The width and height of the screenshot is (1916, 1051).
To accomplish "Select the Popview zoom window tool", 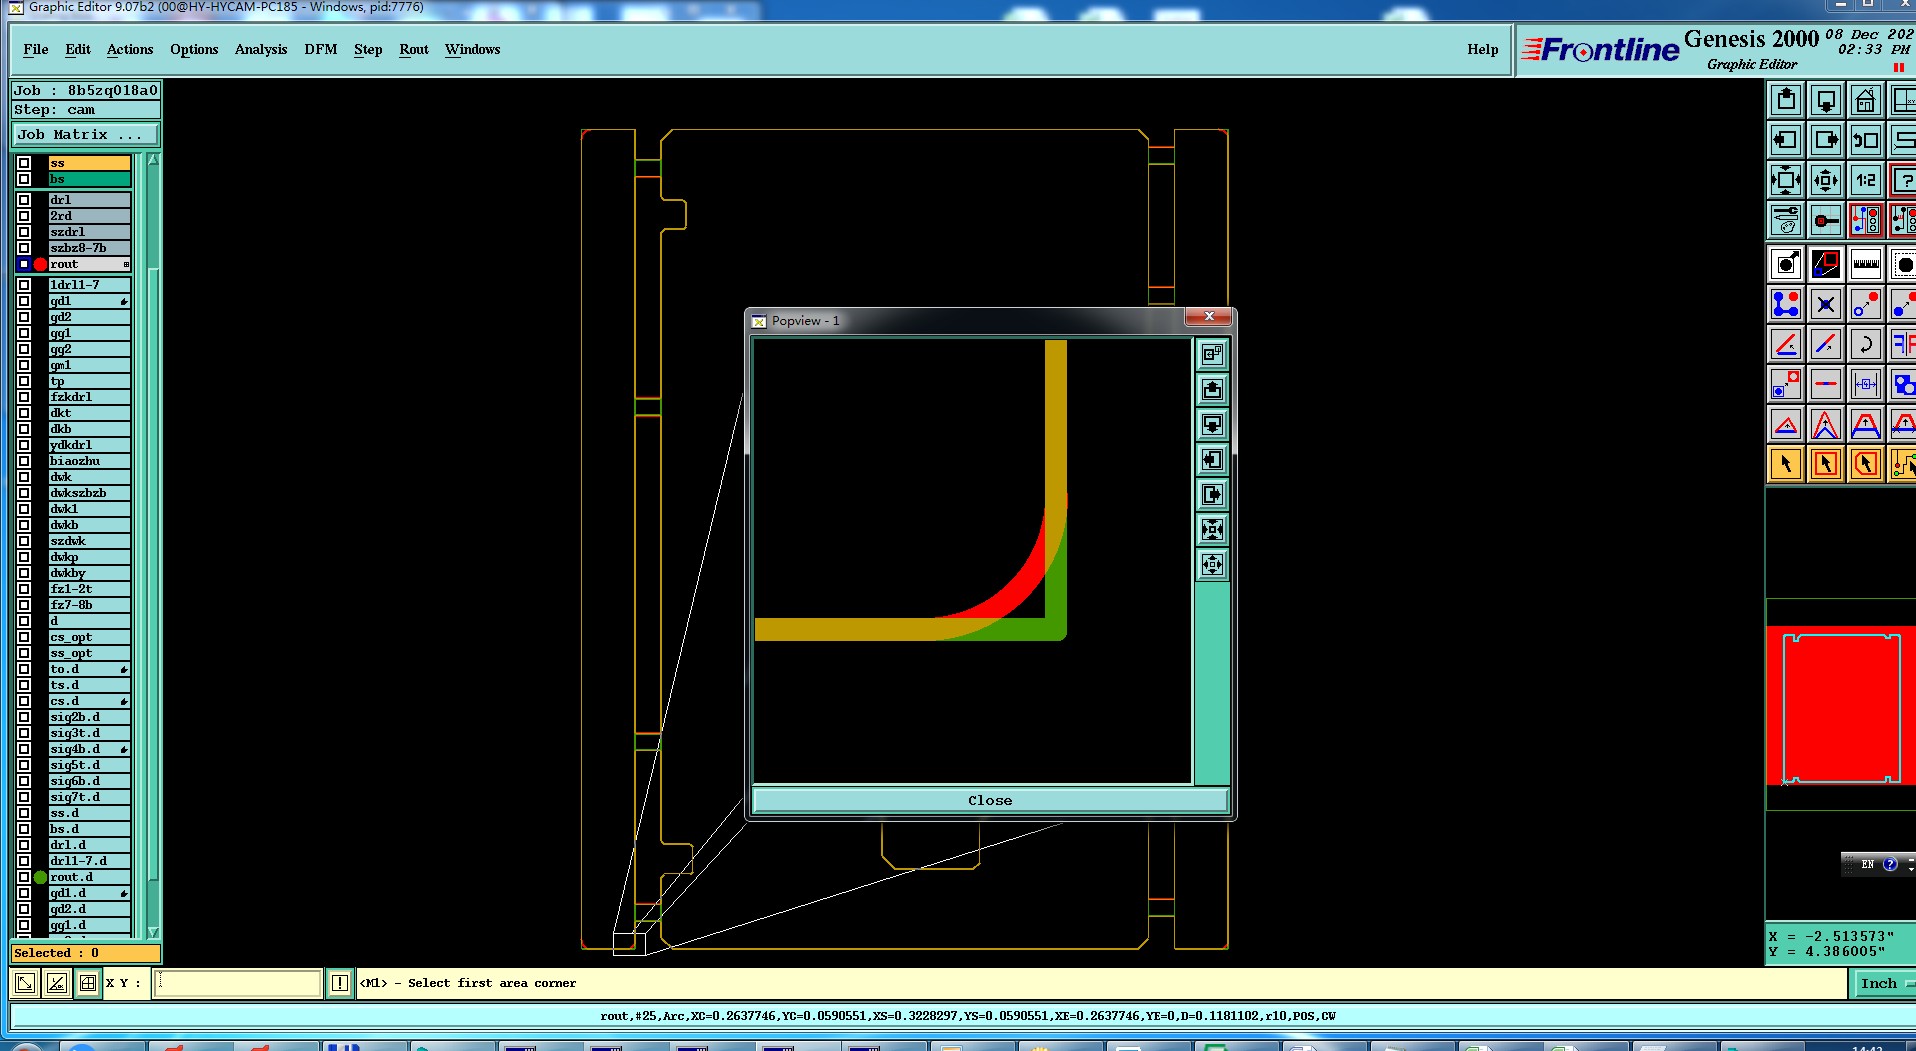I will click(x=1826, y=264).
